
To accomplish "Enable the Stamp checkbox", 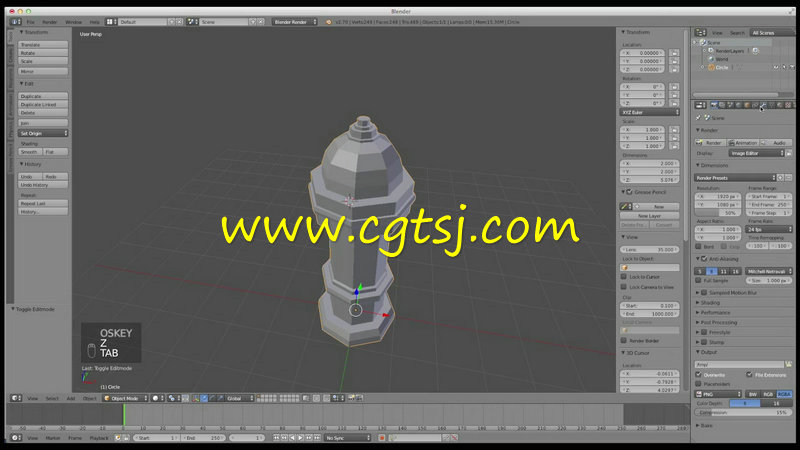I will tap(704, 342).
